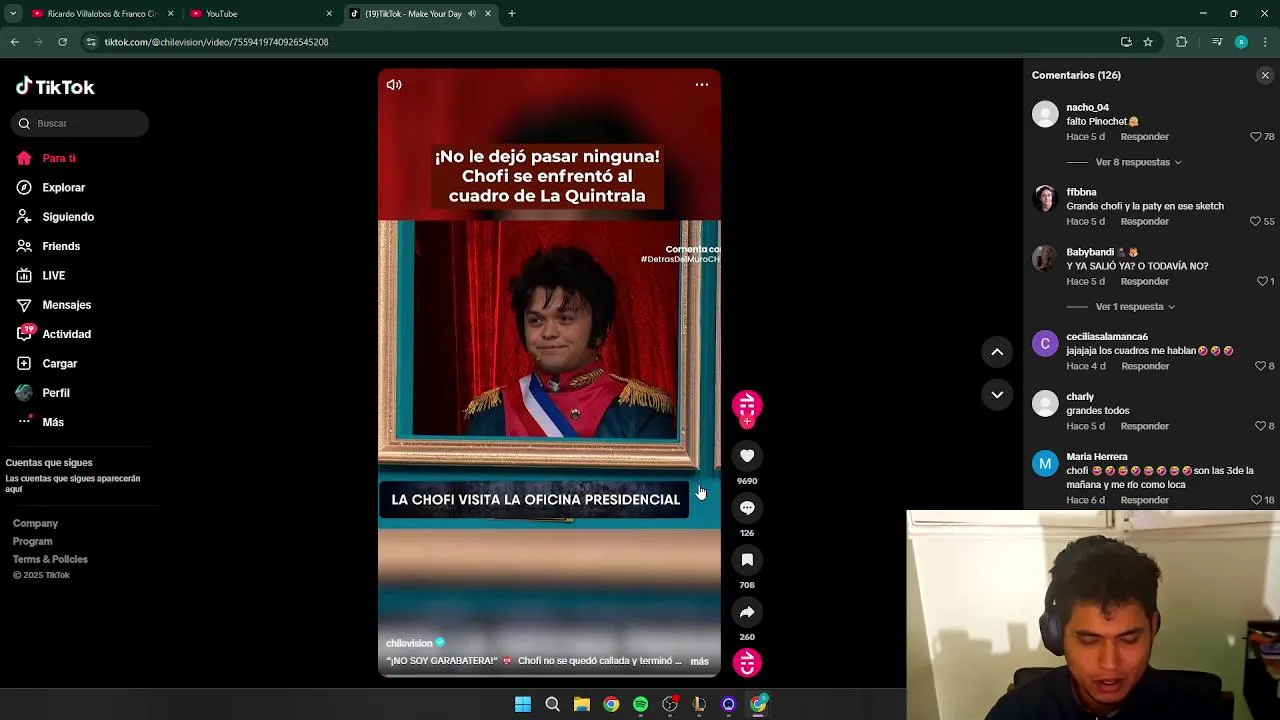Open Perfil in the sidebar
This screenshot has height=720, width=1280.
point(42,393)
